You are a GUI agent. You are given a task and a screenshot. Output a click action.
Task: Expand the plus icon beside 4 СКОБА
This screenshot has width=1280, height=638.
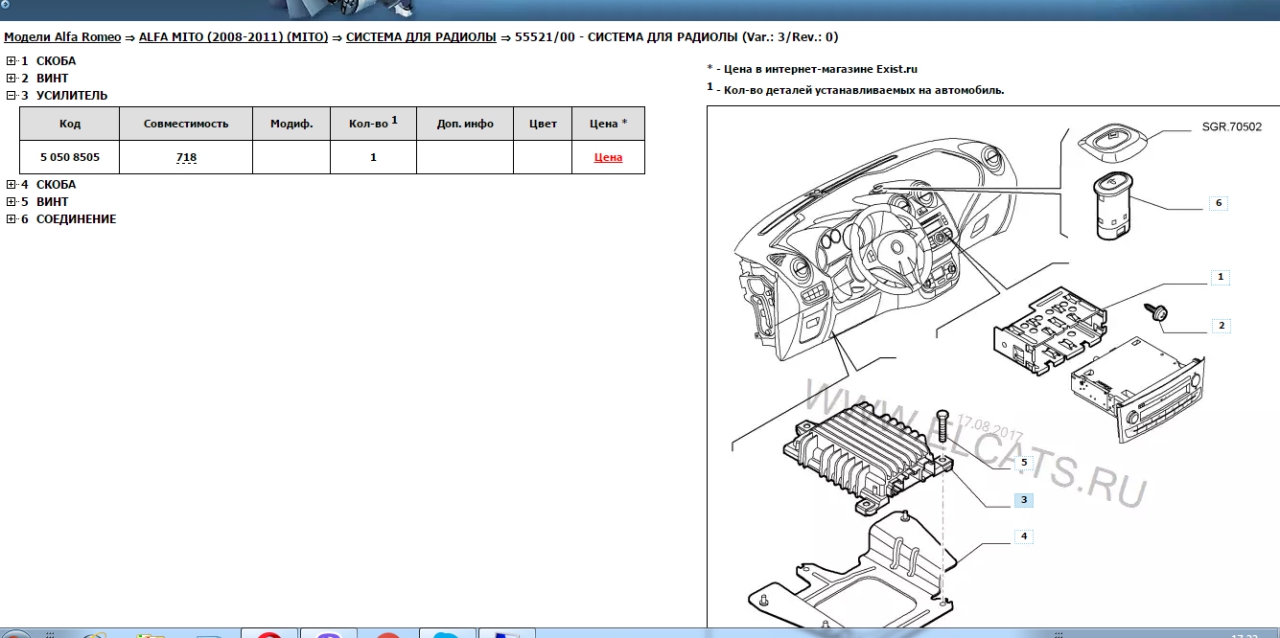(11, 184)
